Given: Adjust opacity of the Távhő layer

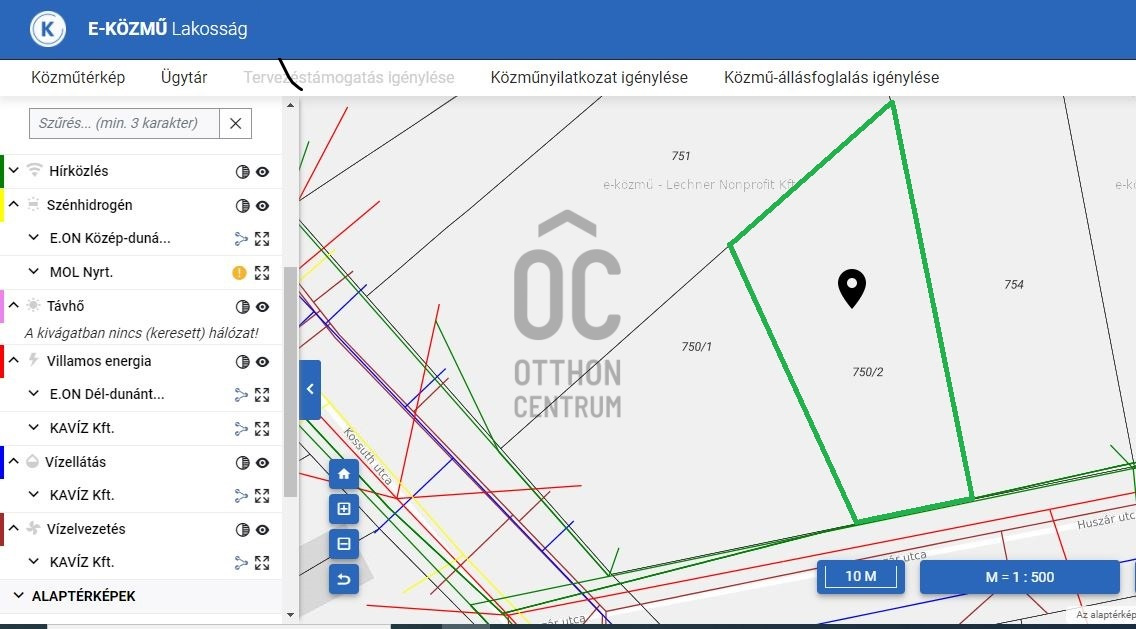Looking at the screenshot, I should tap(241, 307).
